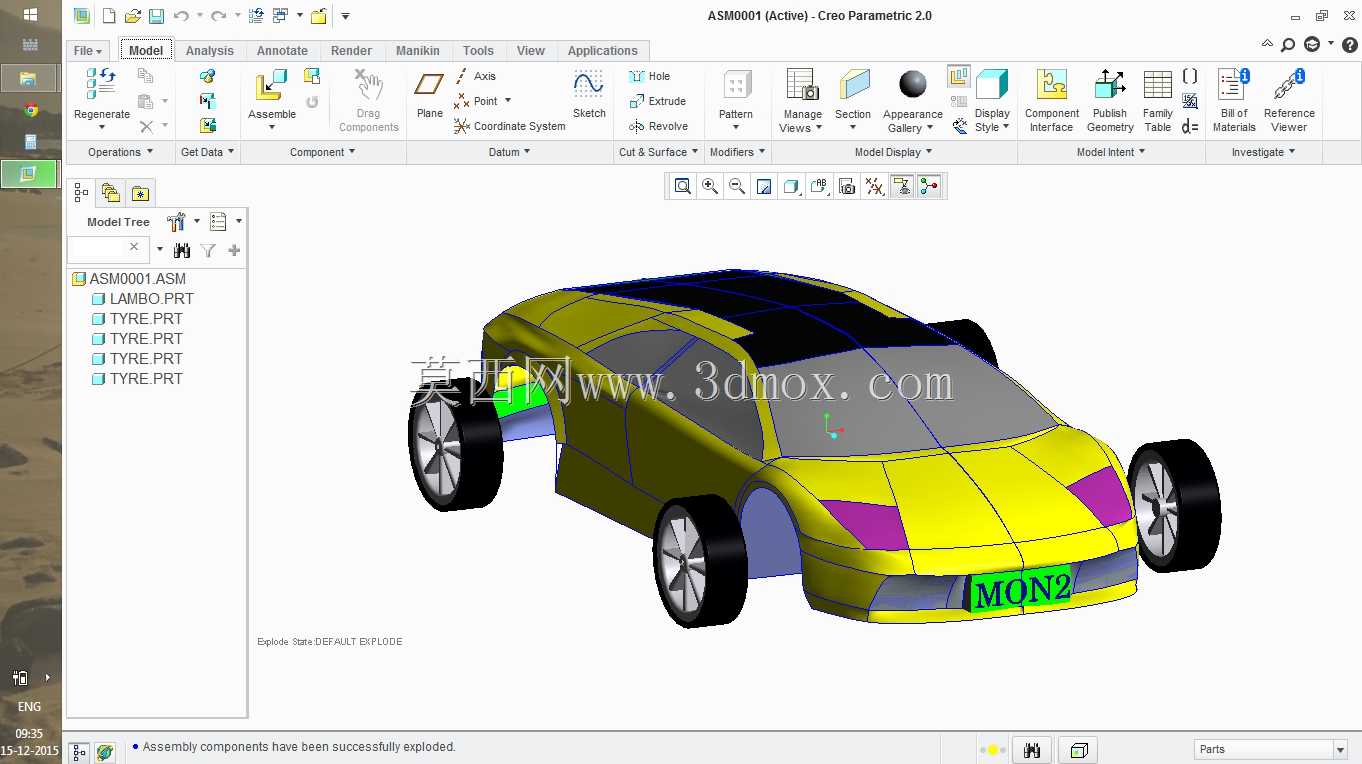The width and height of the screenshot is (1362, 764).
Task: Expand the Get Data group
Action: pos(207,152)
